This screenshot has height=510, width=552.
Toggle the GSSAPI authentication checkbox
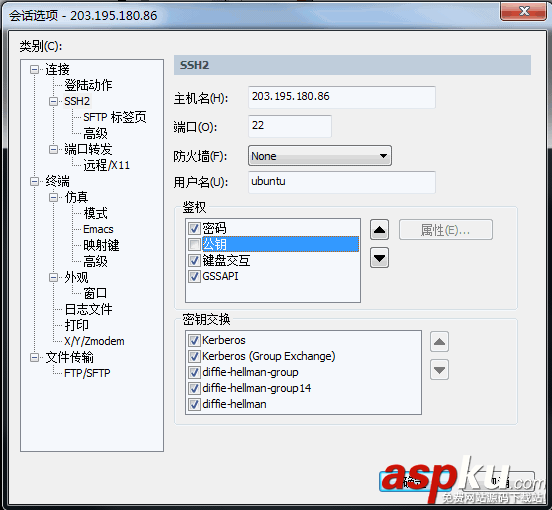tap(194, 276)
